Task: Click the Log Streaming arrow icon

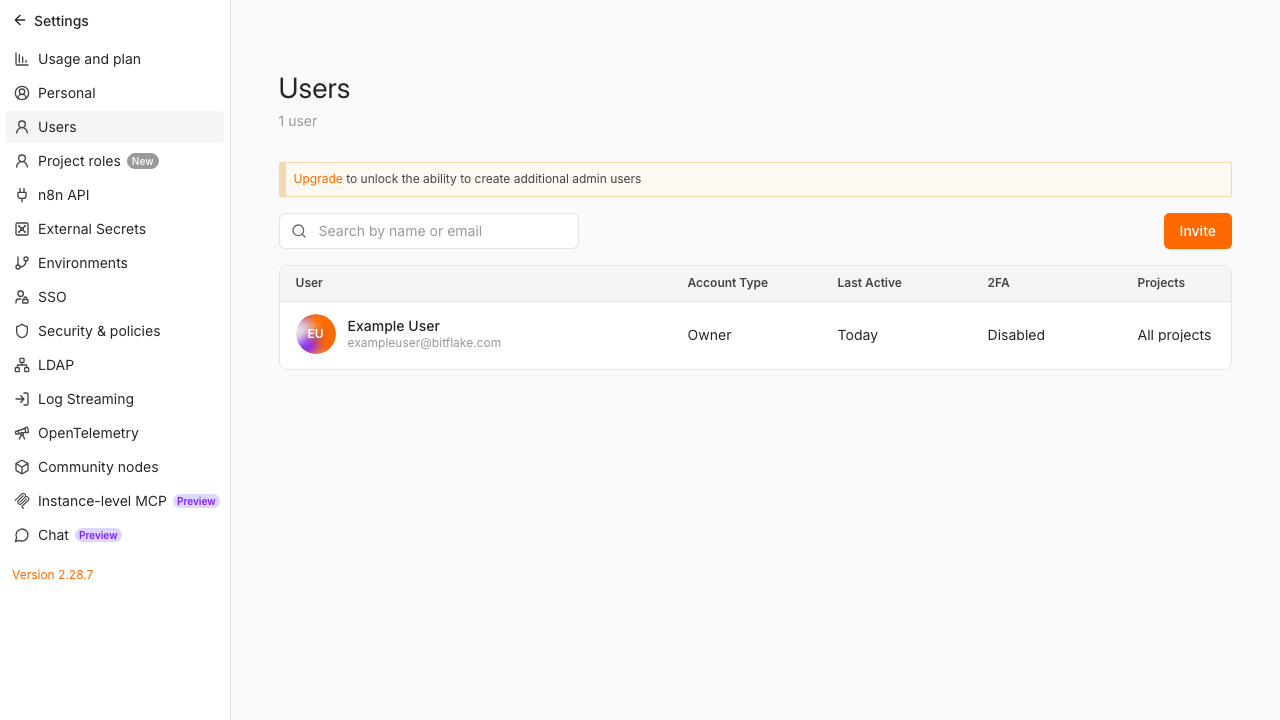Action: 22,399
